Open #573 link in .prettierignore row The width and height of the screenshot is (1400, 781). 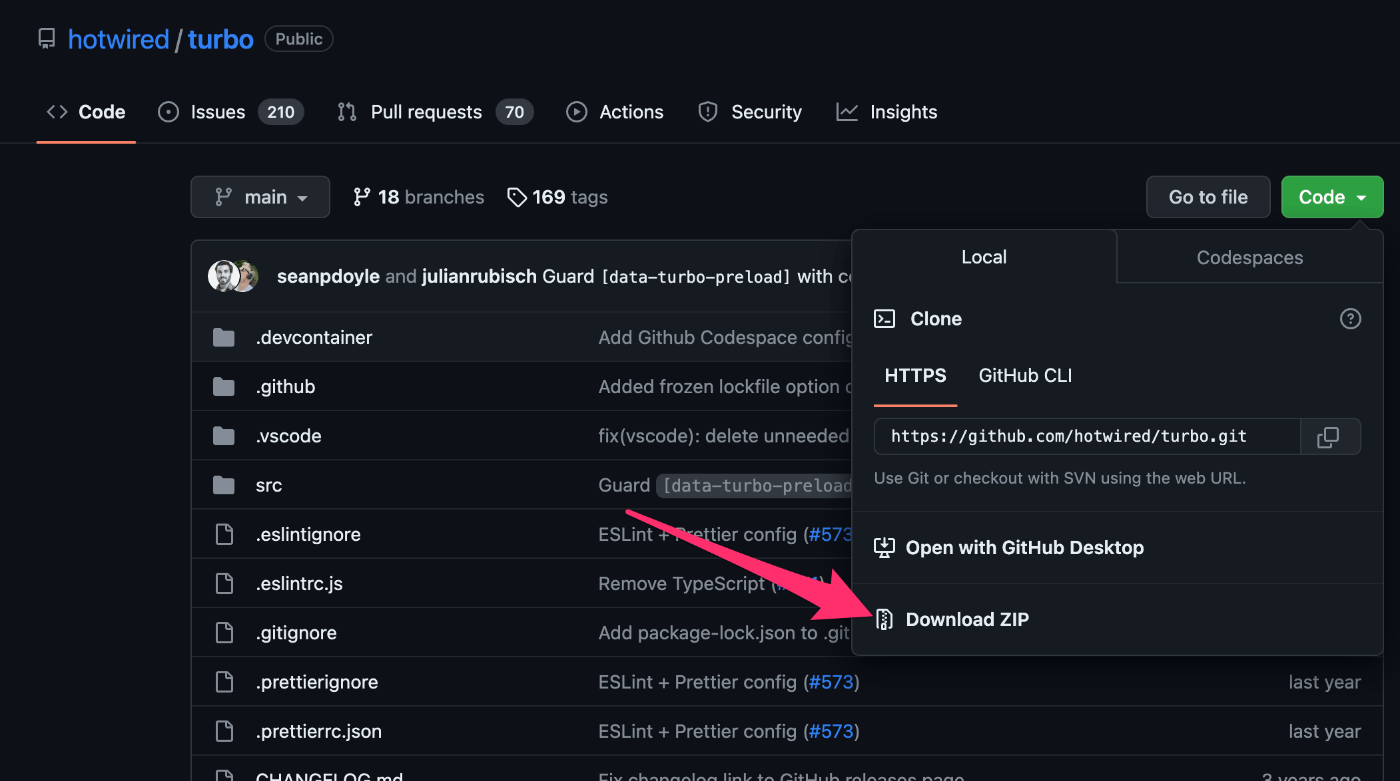click(831, 682)
